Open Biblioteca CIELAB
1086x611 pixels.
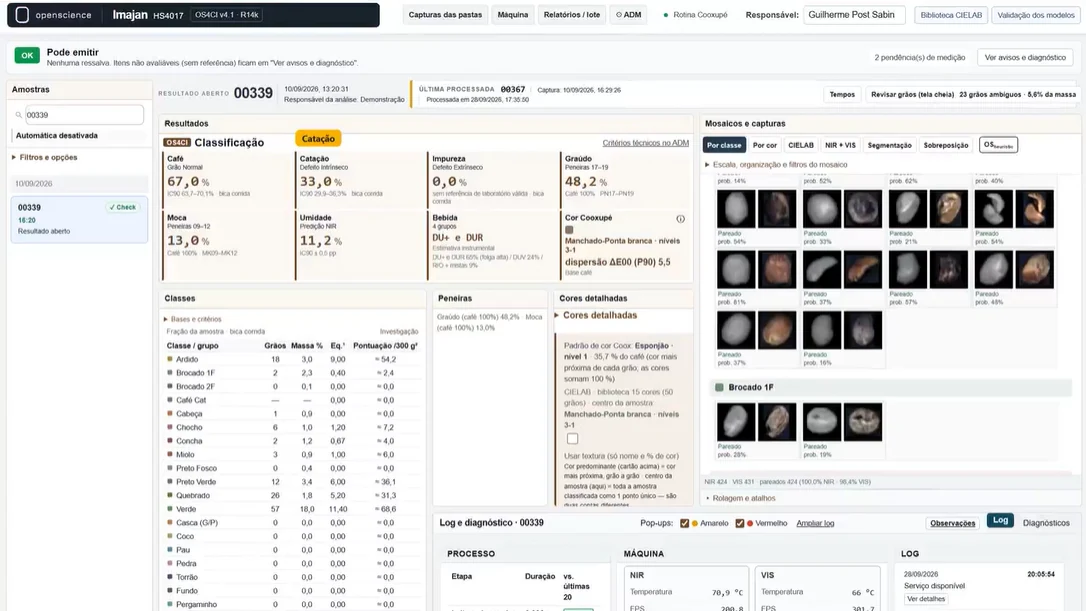coord(951,15)
